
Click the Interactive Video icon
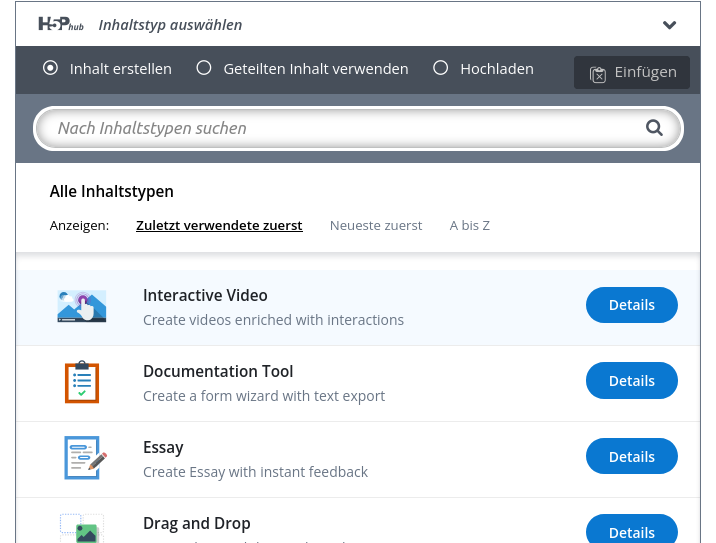coord(82,306)
